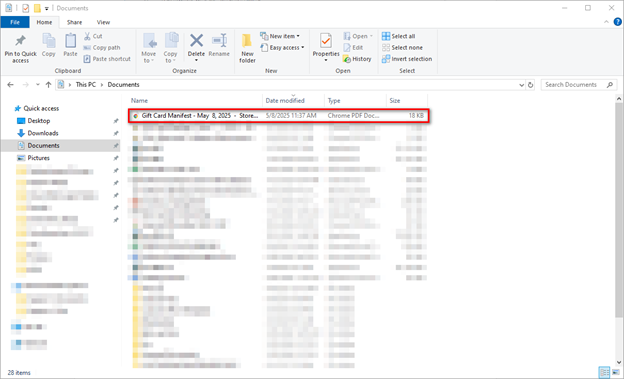Select the Gift Card Manifest PDF file
Screen dimensions: 624x379
click(x=279, y=115)
